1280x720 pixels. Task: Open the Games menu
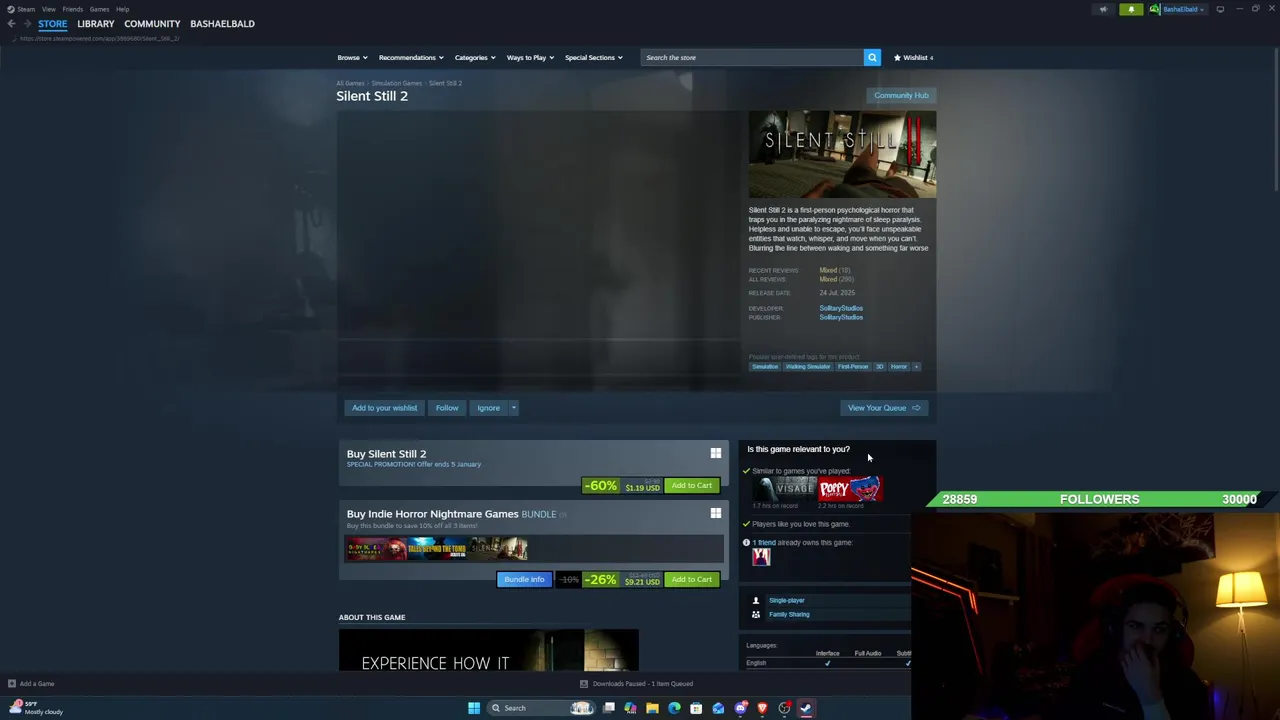point(99,9)
